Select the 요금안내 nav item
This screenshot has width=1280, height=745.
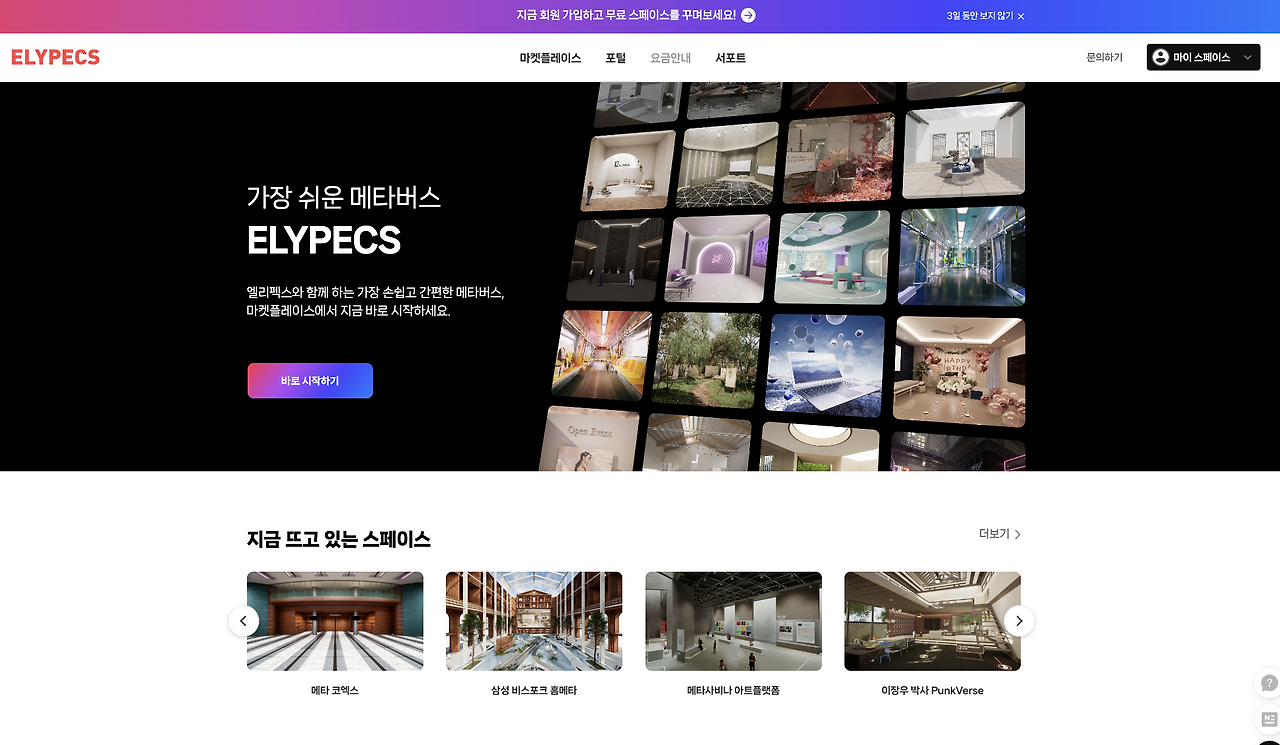(669, 57)
